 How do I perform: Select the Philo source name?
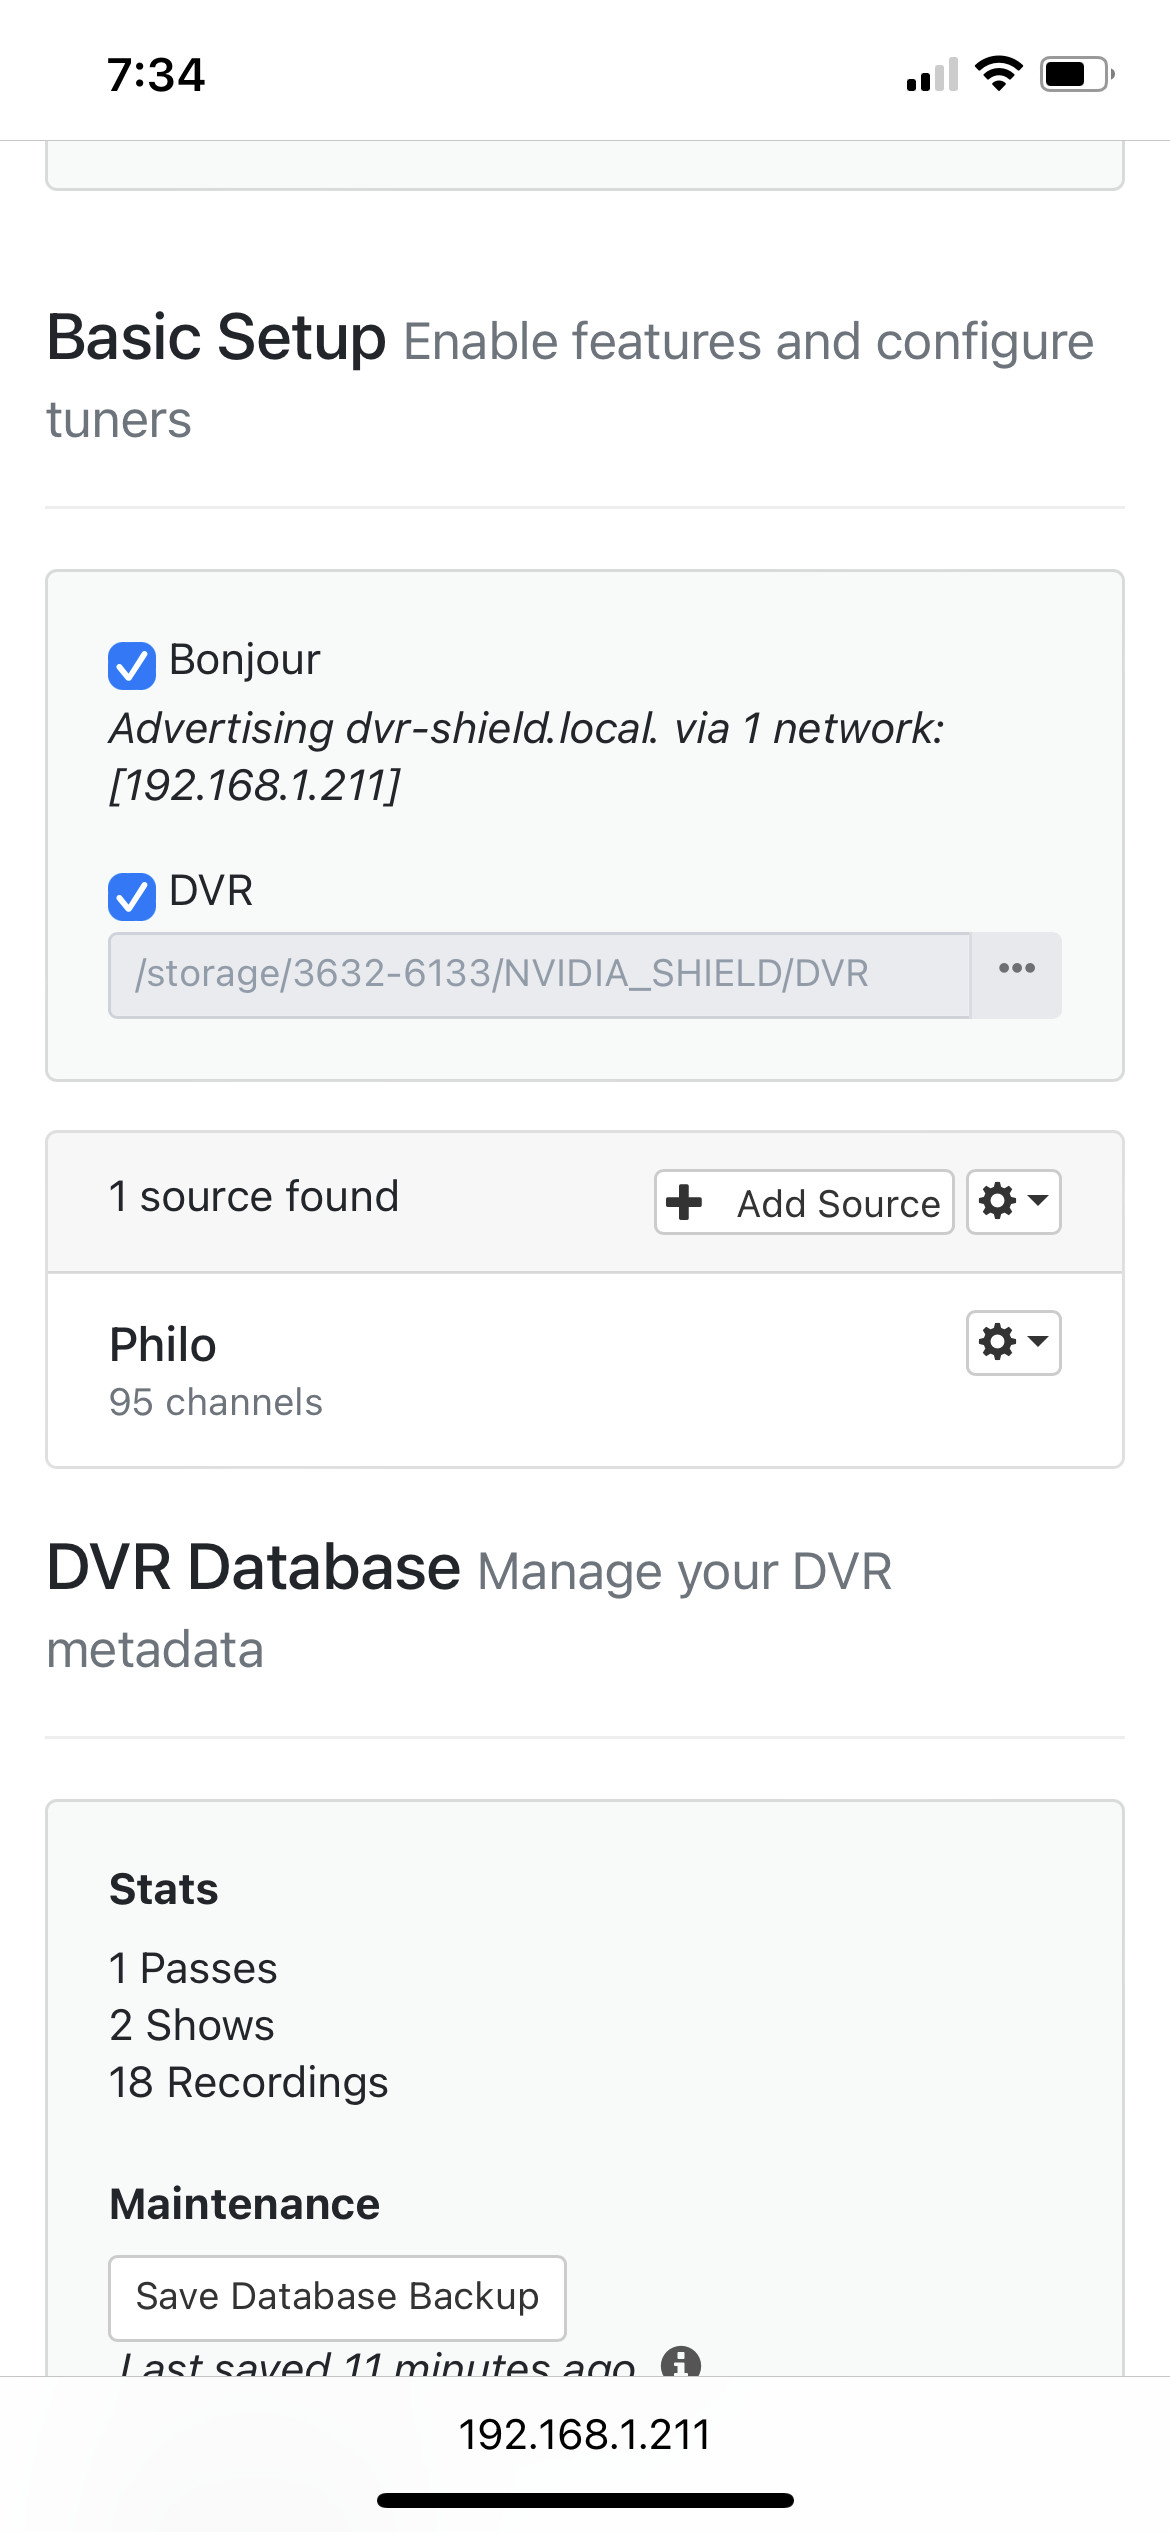tap(163, 1345)
